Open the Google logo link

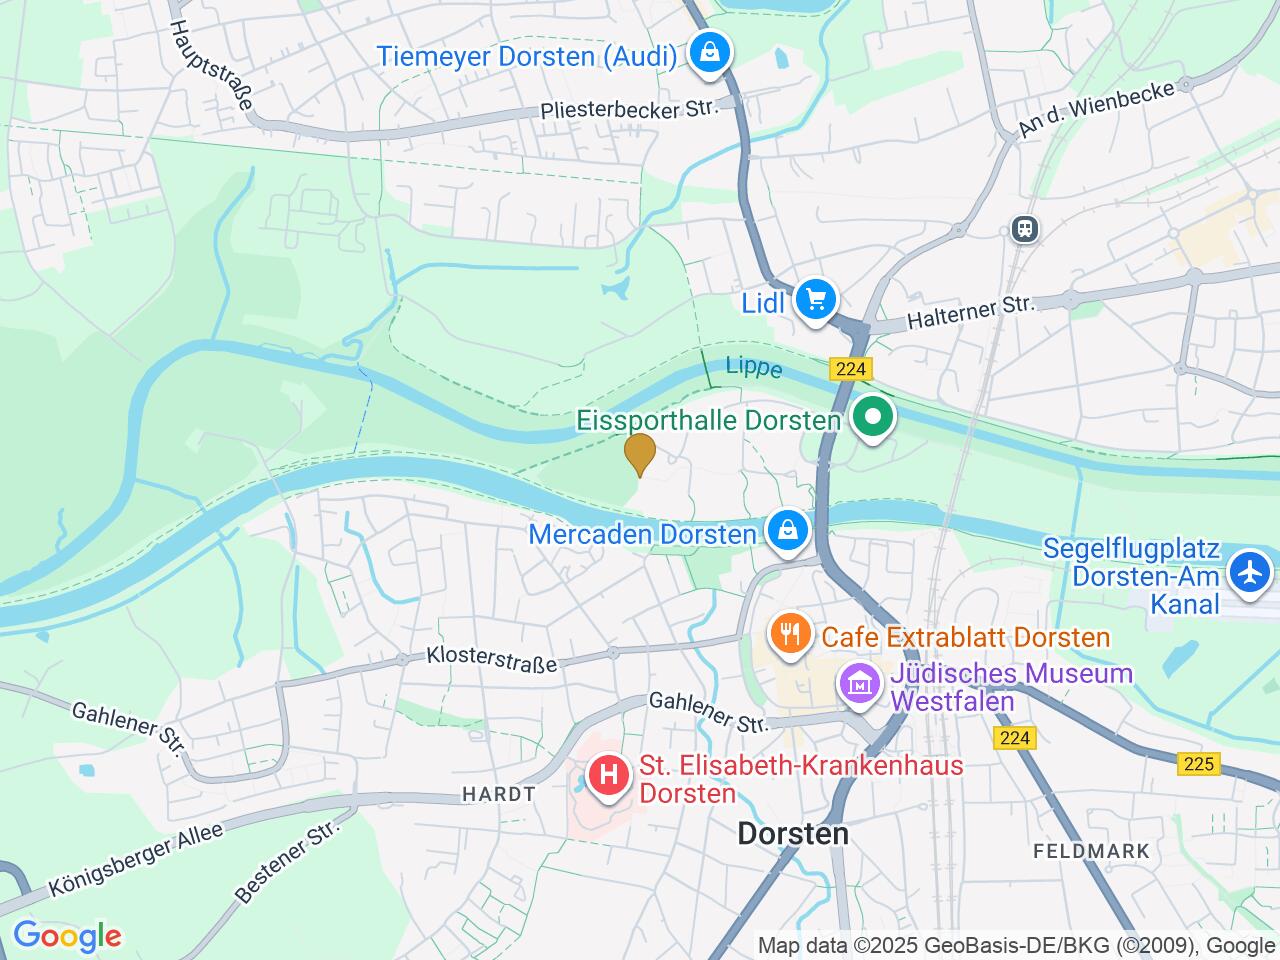pos(67,937)
